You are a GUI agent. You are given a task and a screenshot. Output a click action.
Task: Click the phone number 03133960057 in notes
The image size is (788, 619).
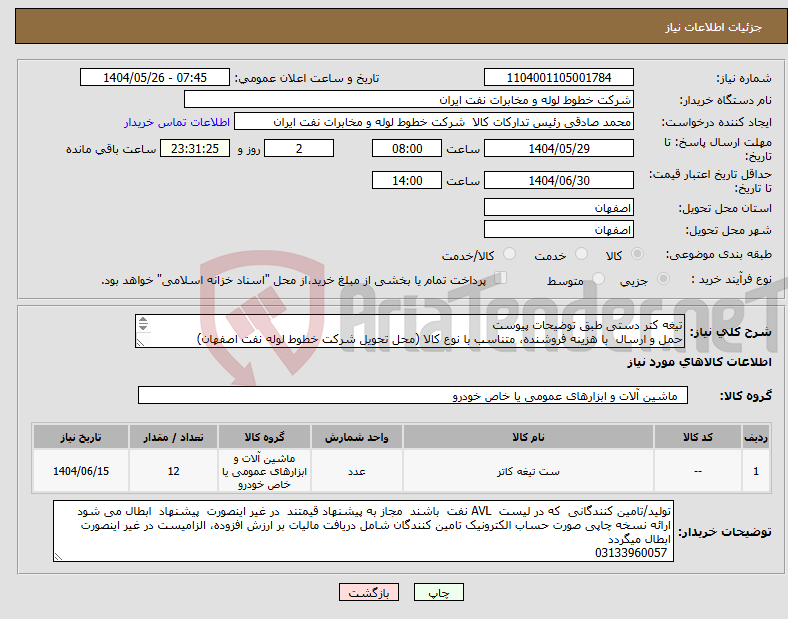click(x=631, y=553)
